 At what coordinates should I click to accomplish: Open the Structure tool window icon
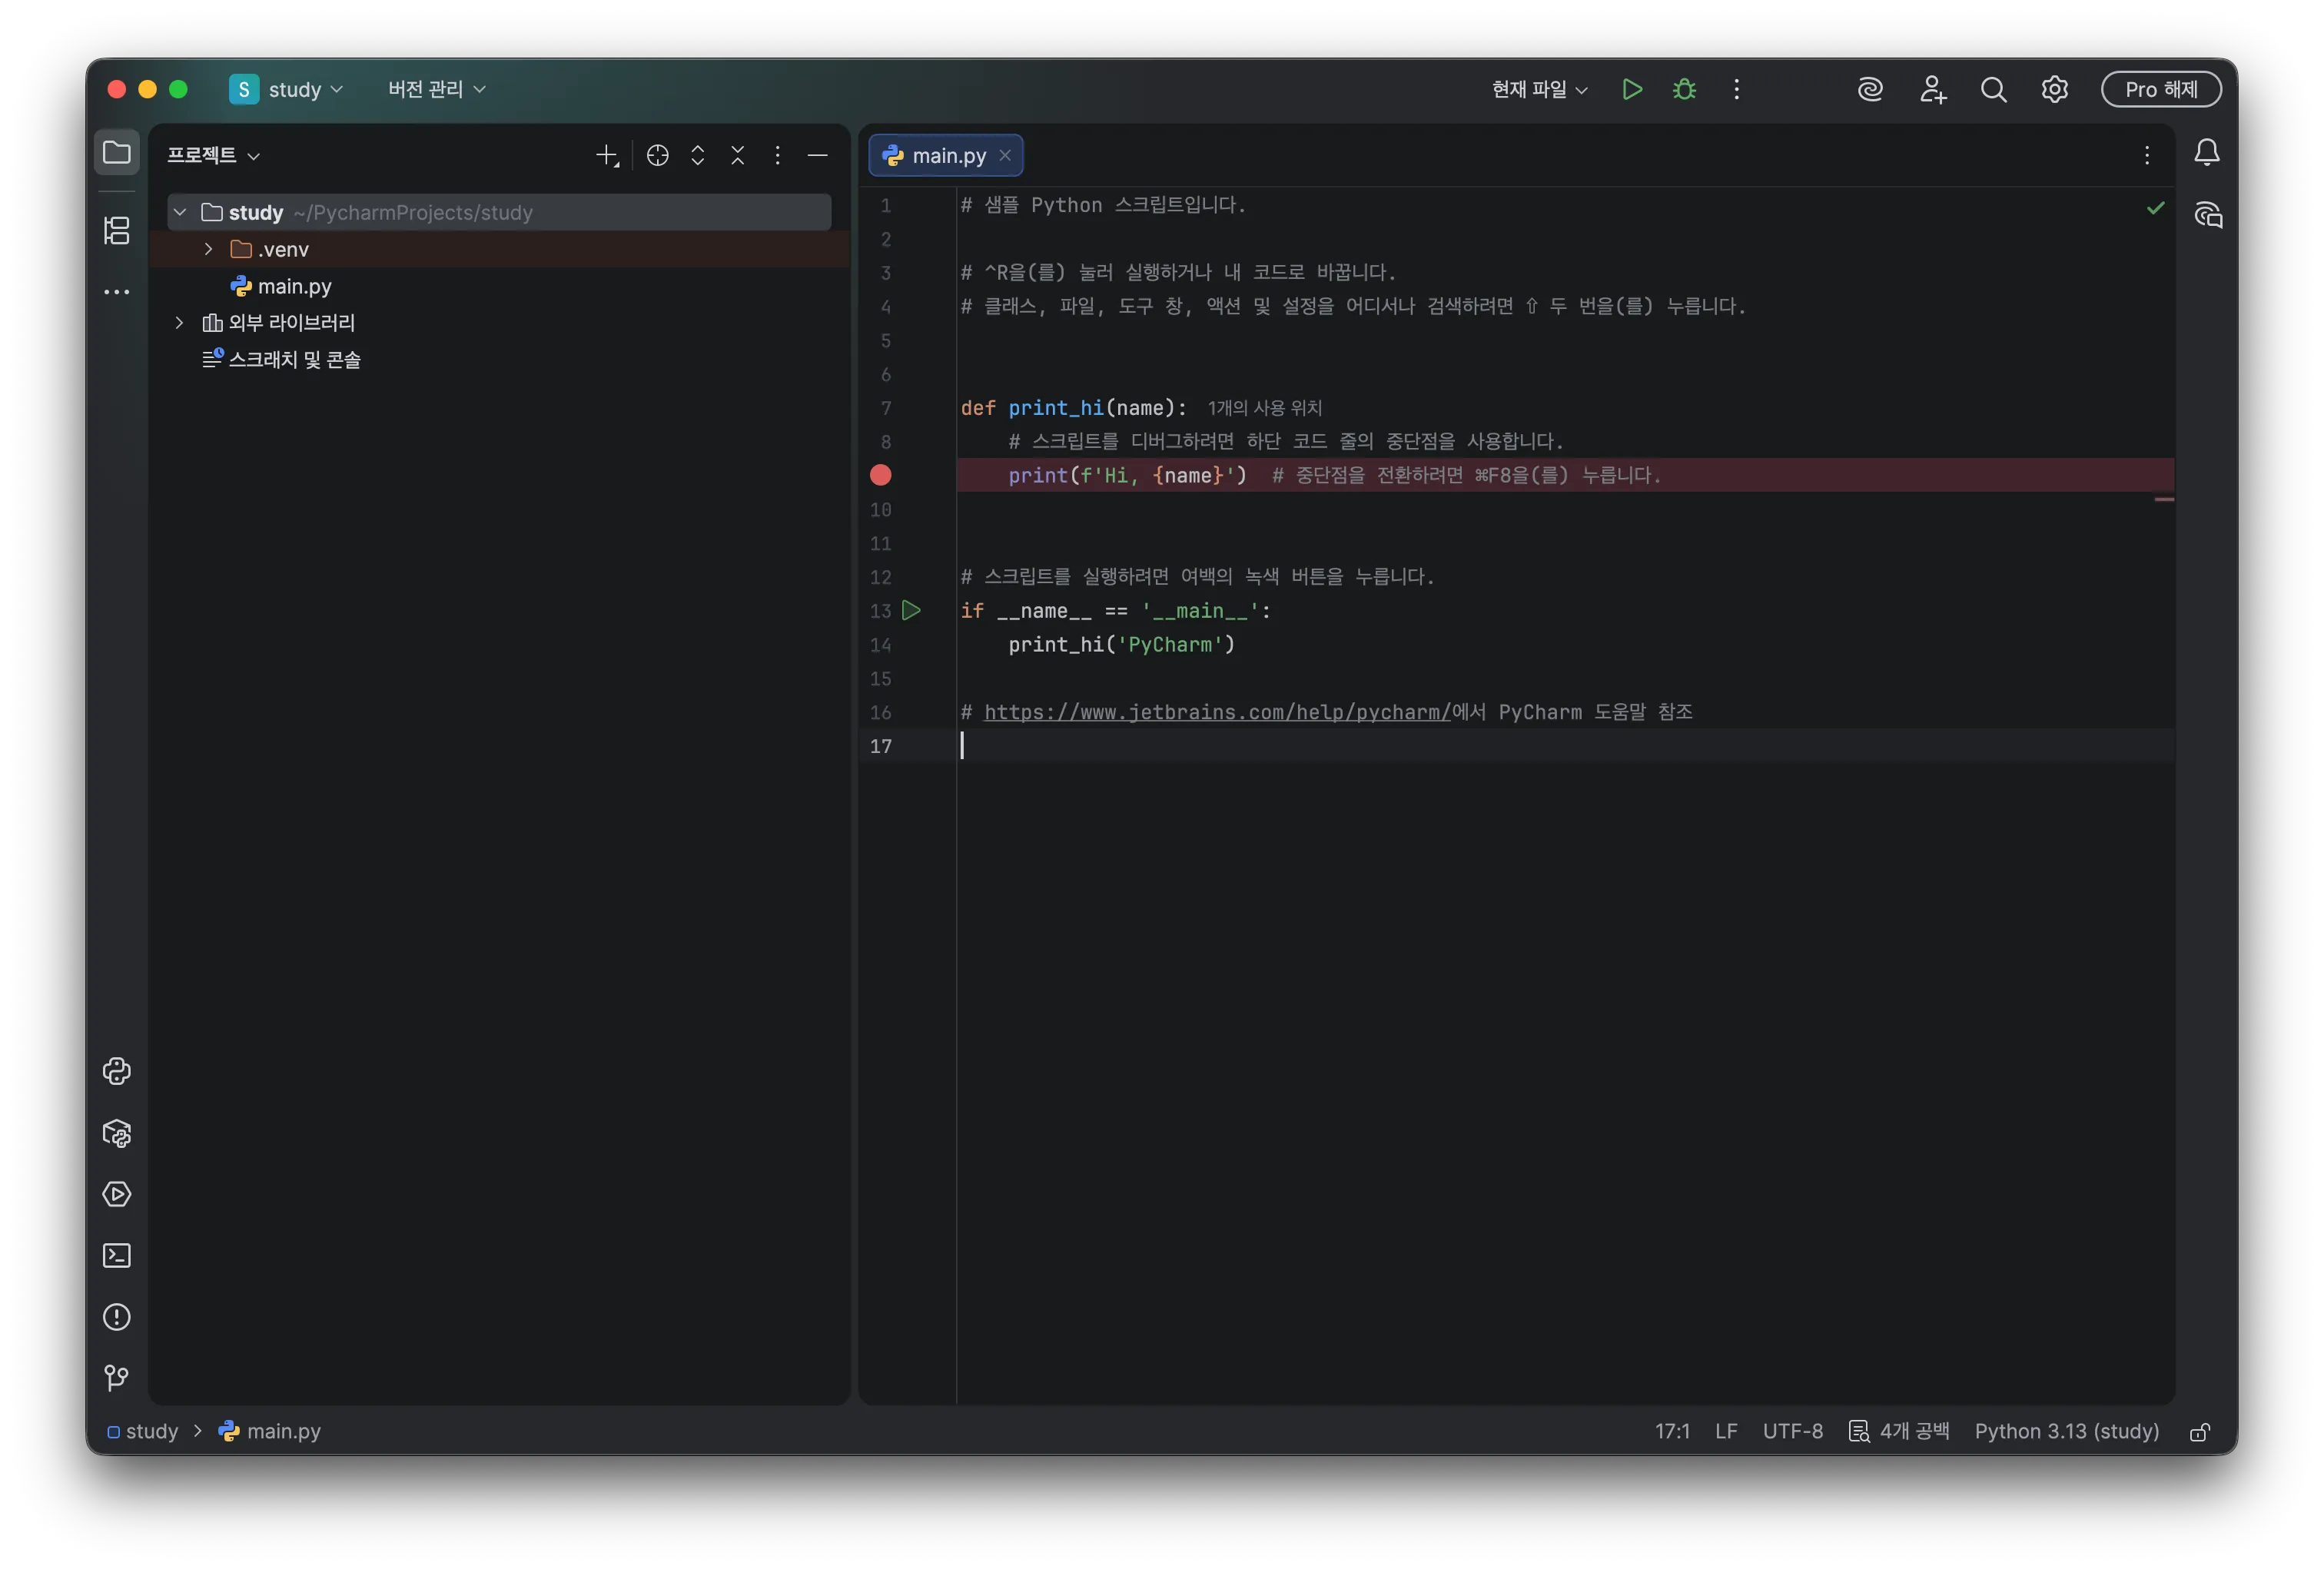point(117,231)
